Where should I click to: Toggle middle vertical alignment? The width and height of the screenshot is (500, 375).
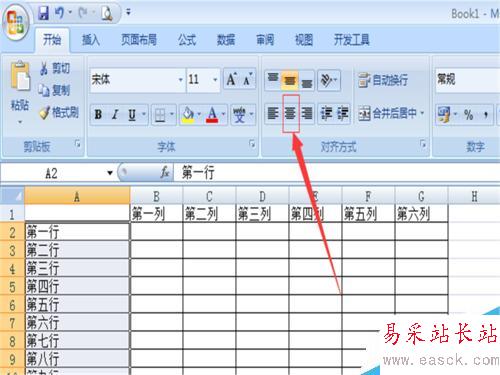click(290, 80)
